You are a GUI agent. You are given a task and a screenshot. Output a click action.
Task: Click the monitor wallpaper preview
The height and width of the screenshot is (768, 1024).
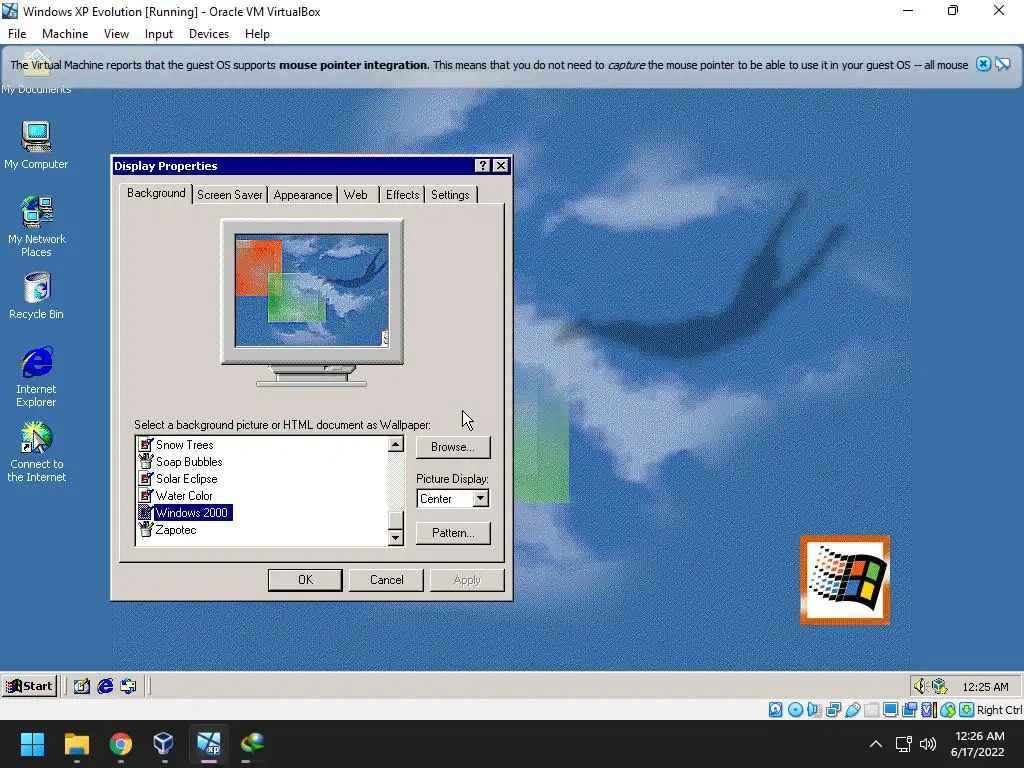(312, 290)
